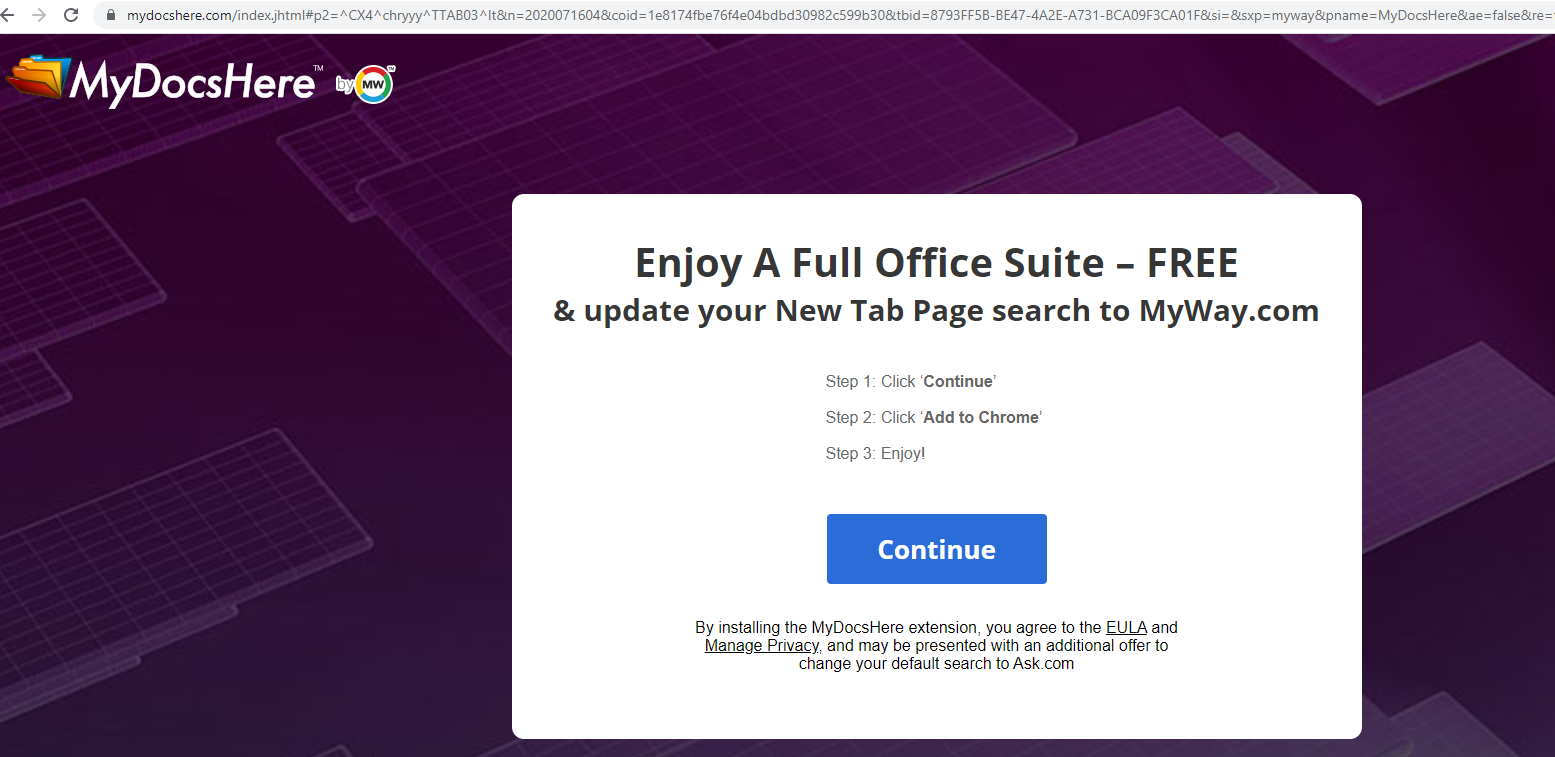Click the browser forward arrow
The image size is (1555, 757).
pyautogui.click(x=39, y=15)
